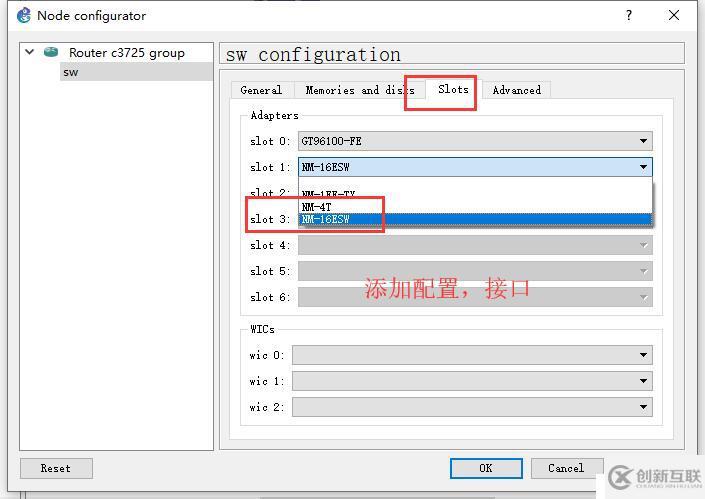Click the help question mark button
This screenshot has height=499, width=705.
click(x=629, y=15)
